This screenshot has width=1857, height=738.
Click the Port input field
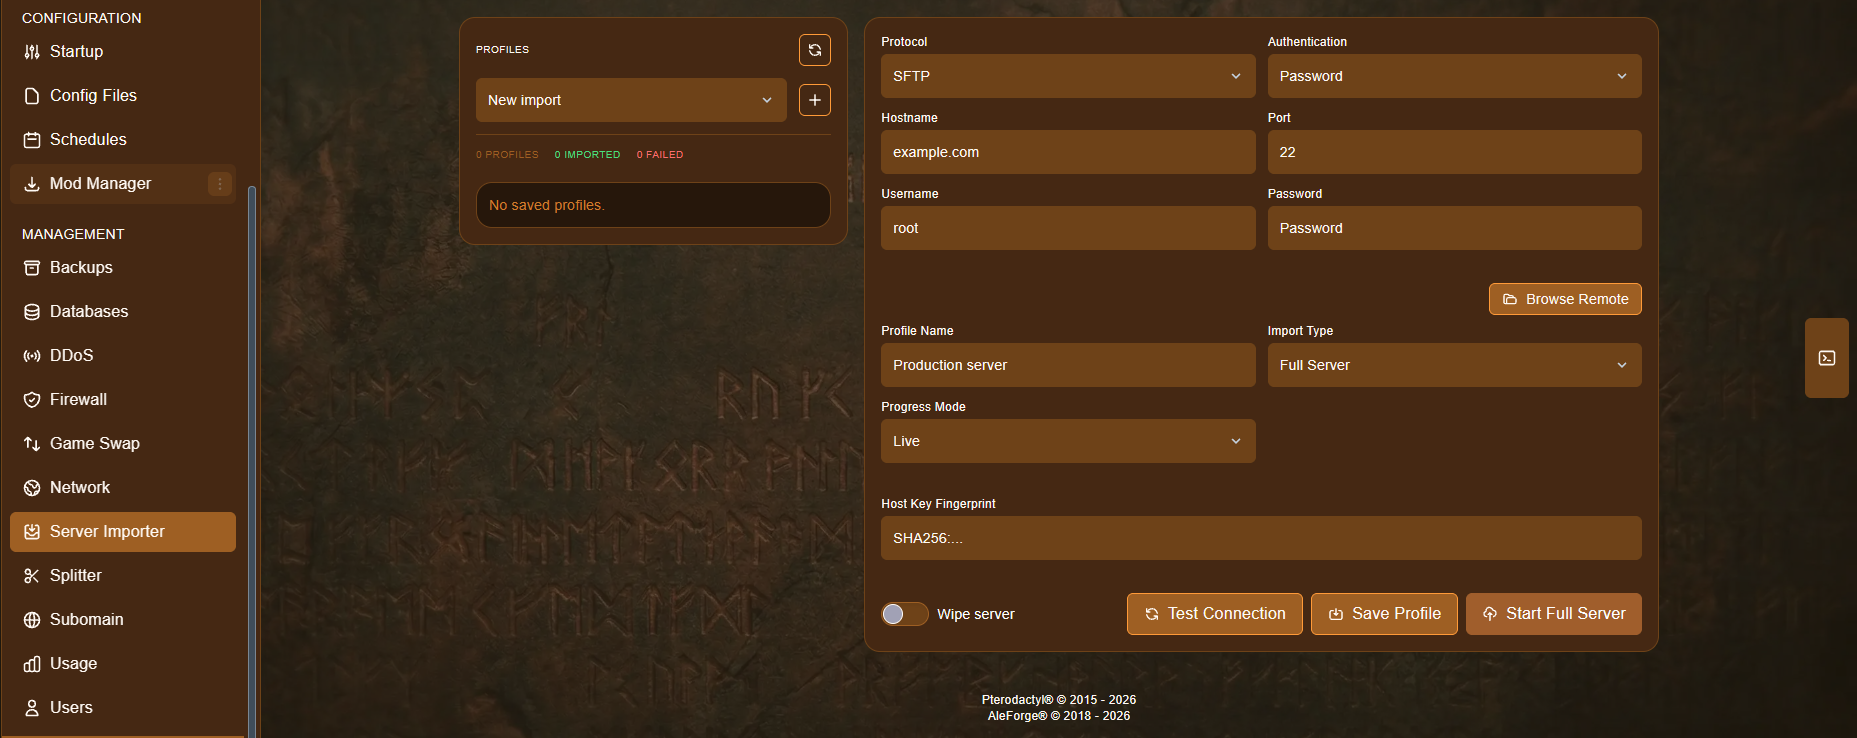click(1454, 152)
